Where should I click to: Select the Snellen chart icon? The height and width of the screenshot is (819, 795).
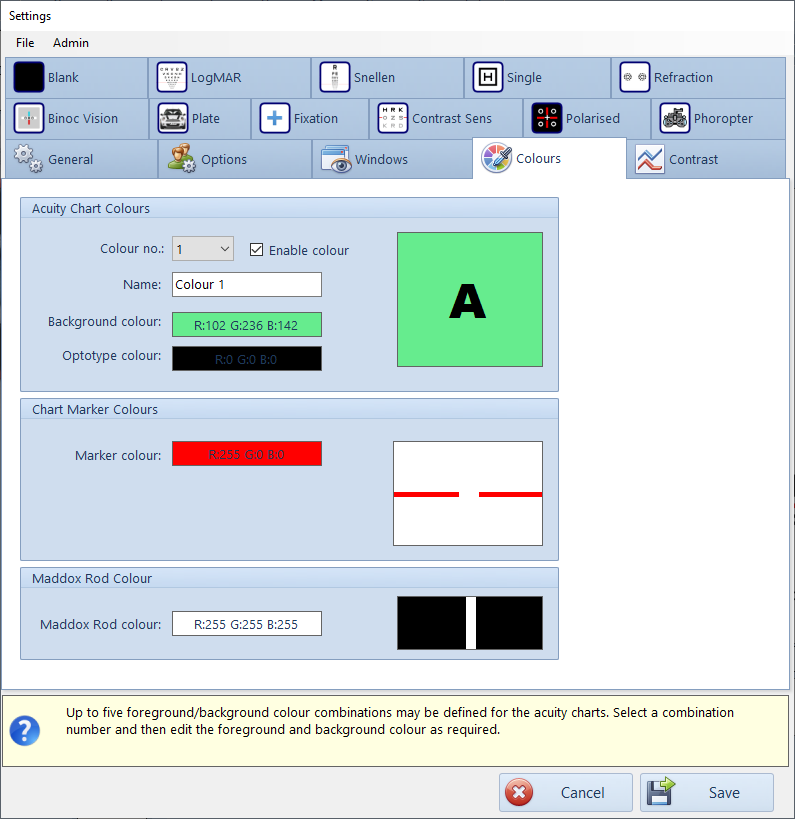(335, 77)
